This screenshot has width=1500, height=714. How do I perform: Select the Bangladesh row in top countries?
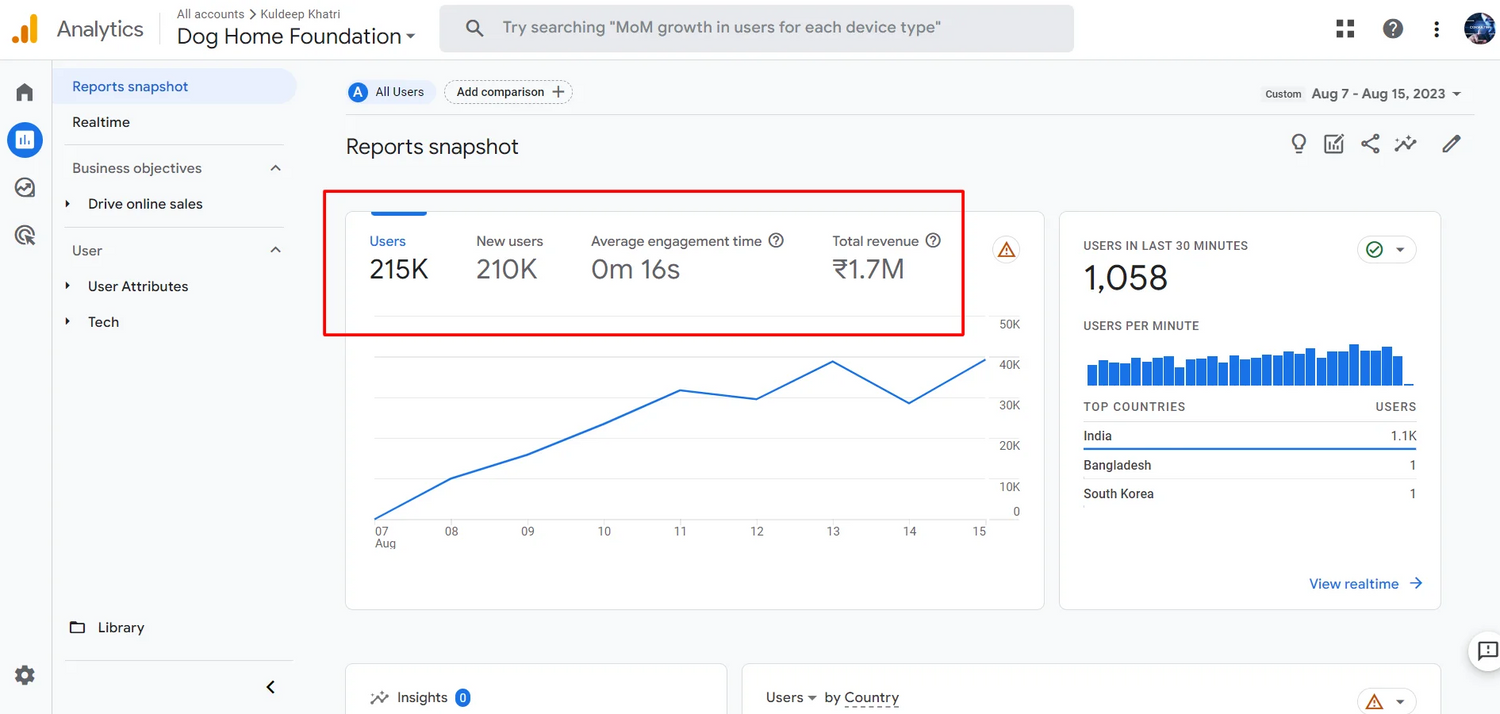click(x=1250, y=465)
